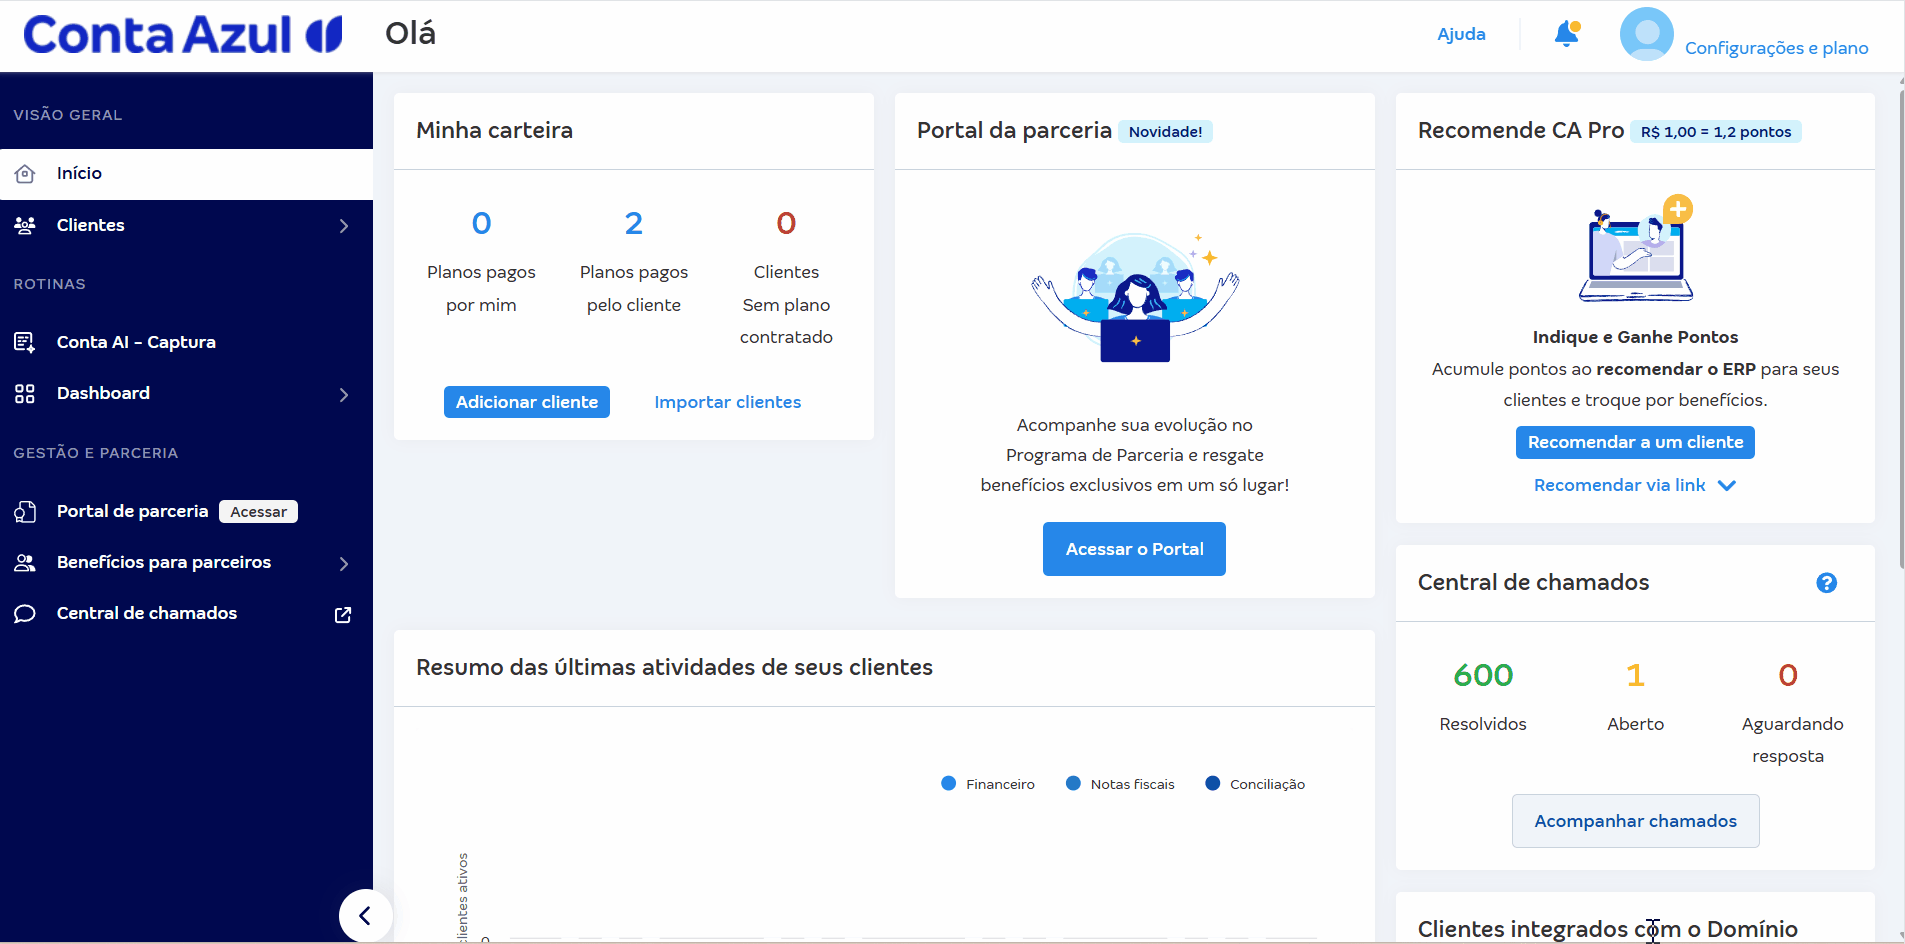
Task: Click the user avatar icon
Action: pyautogui.click(x=1646, y=34)
